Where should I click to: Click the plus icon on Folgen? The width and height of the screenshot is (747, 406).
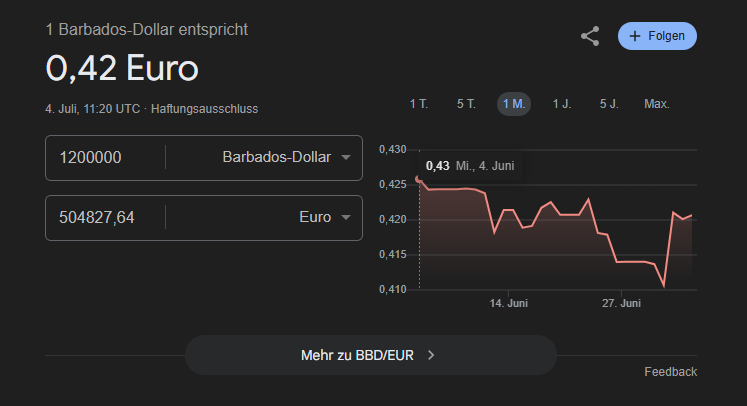(x=634, y=36)
